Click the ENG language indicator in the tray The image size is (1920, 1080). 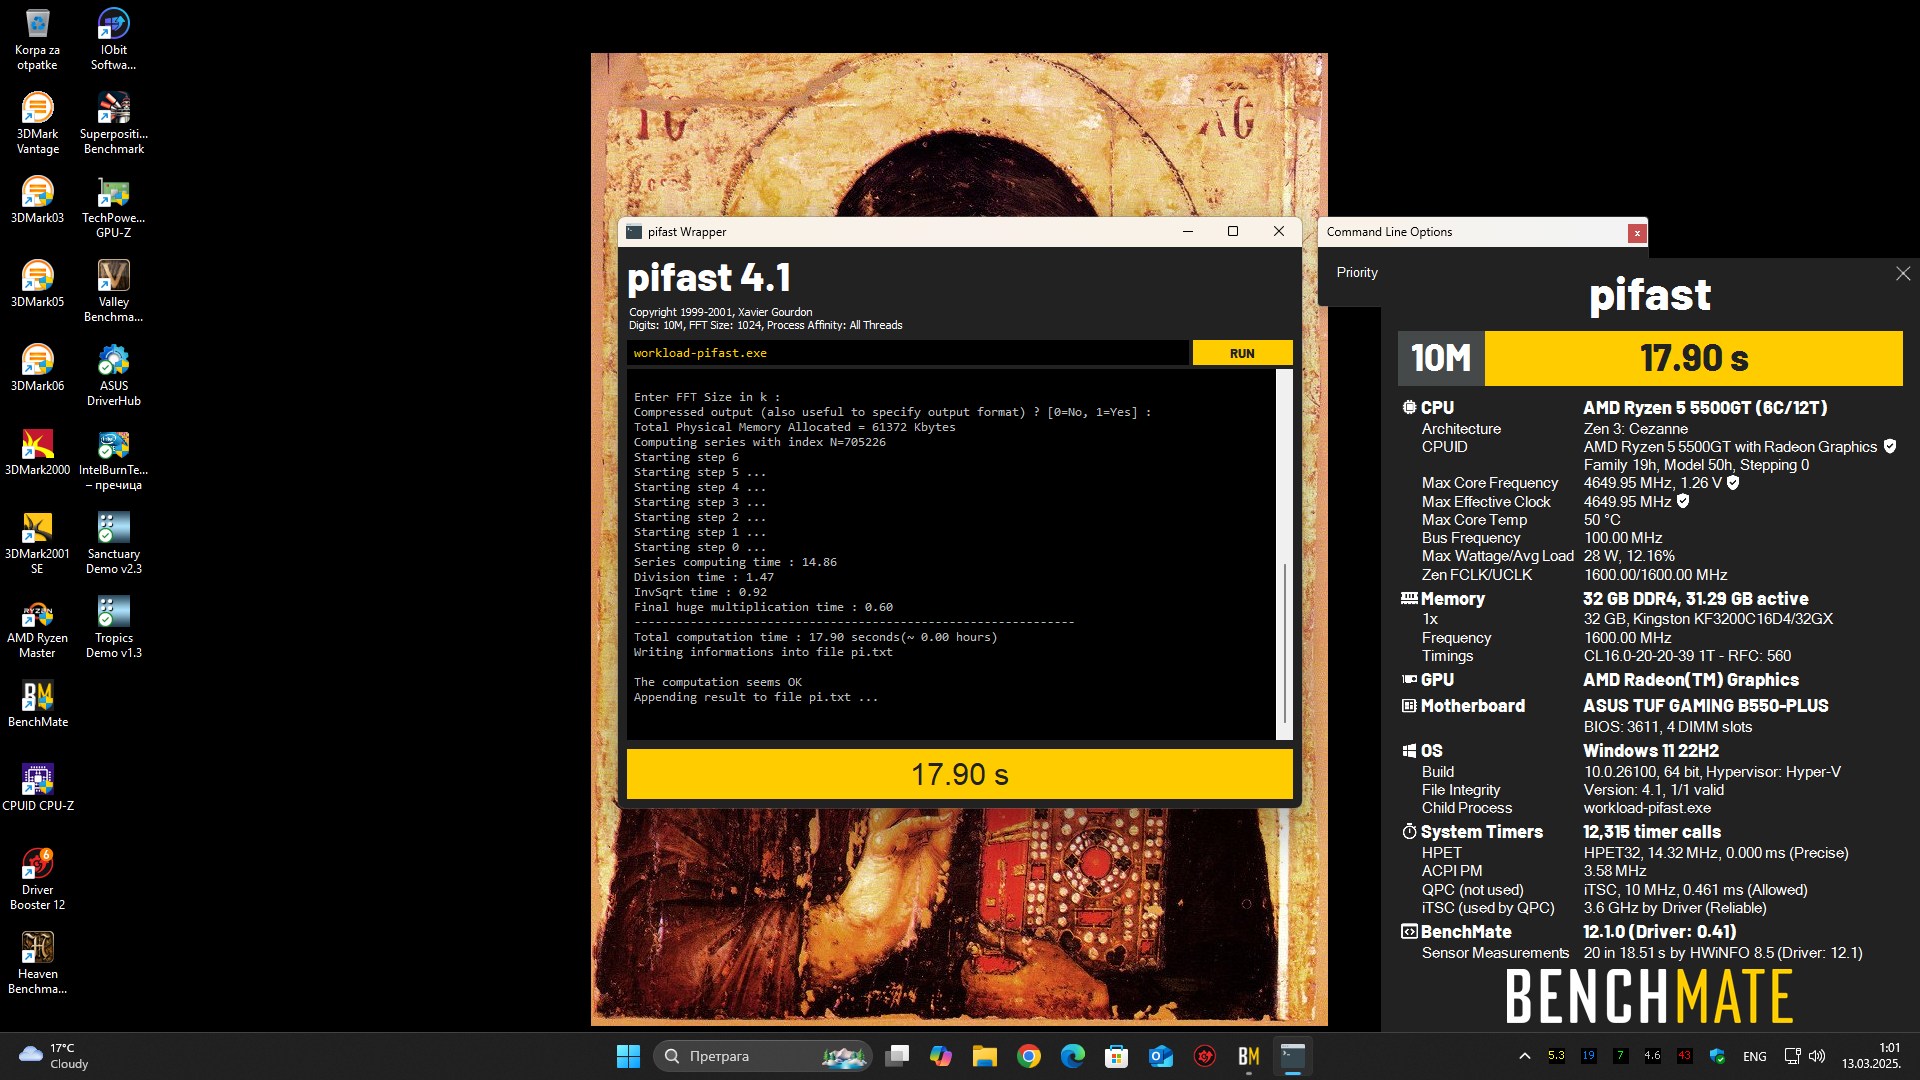(x=1754, y=1056)
